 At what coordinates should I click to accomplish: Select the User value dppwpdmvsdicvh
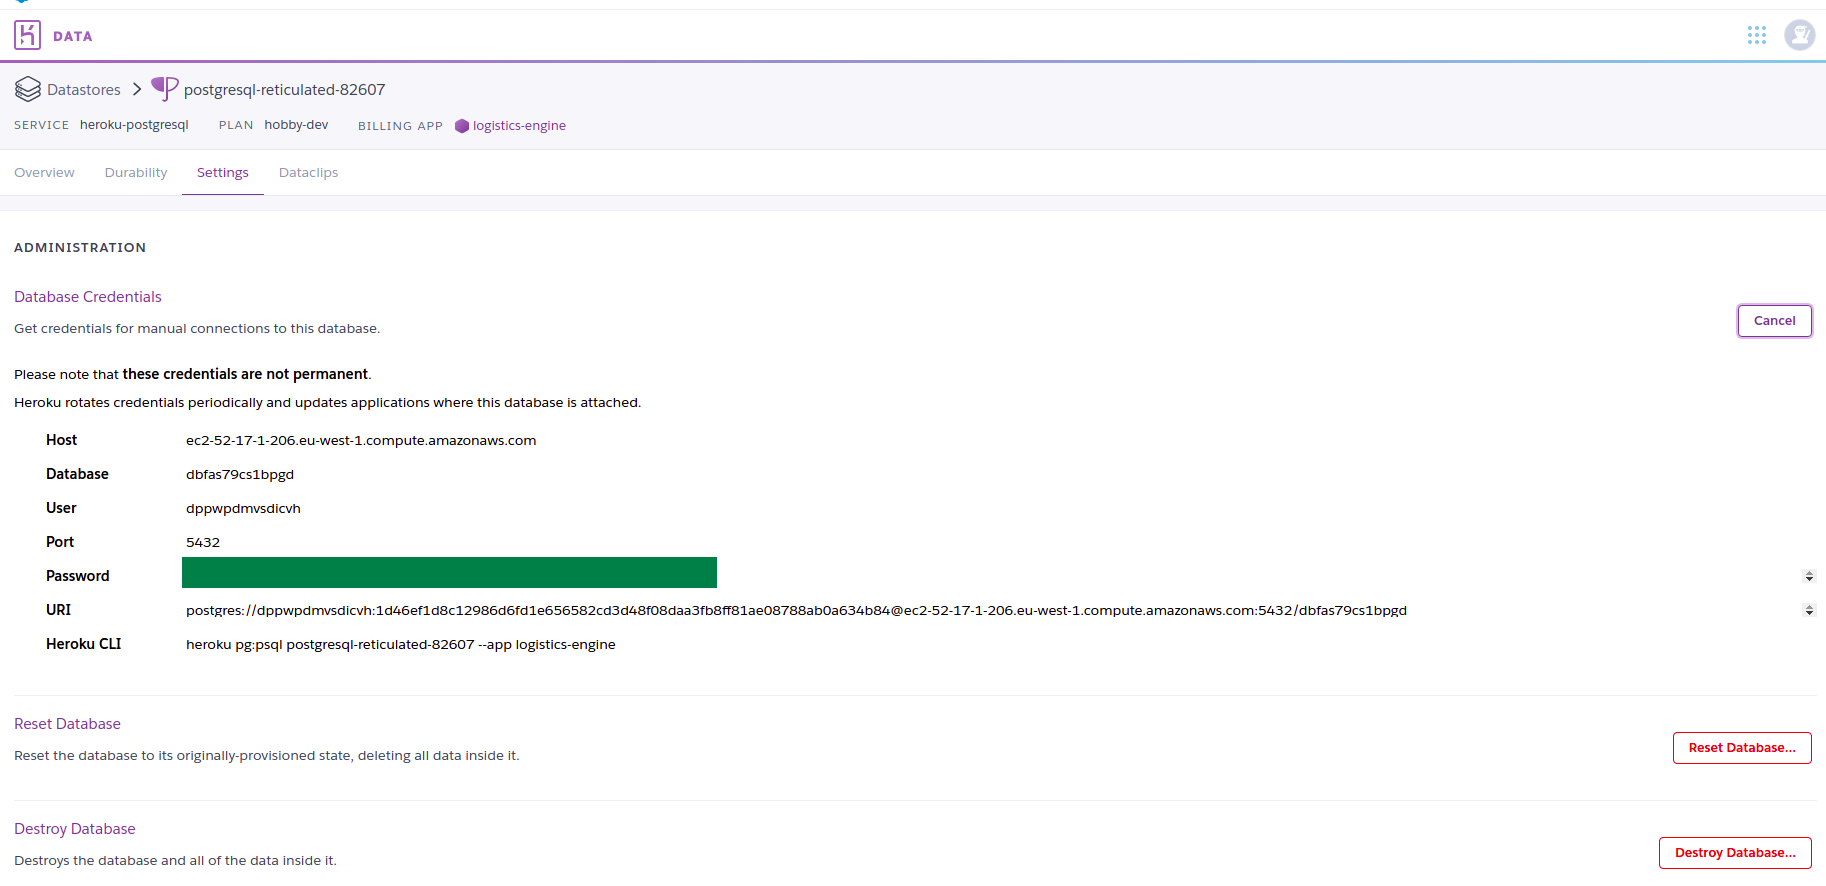[x=243, y=509]
